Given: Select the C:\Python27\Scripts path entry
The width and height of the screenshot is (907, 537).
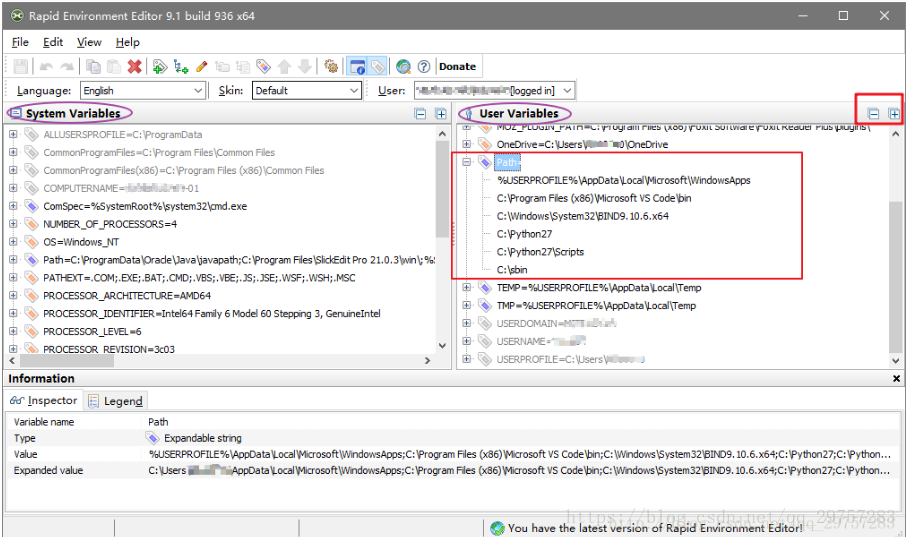Looking at the screenshot, I should point(540,252).
